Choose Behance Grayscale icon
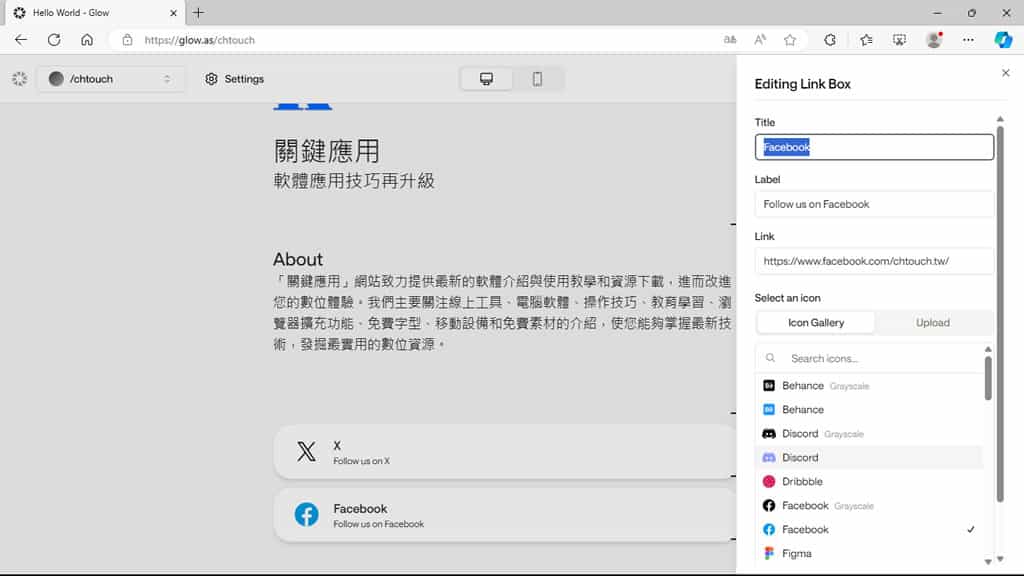The image size is (1024, 576). point(871,386)
